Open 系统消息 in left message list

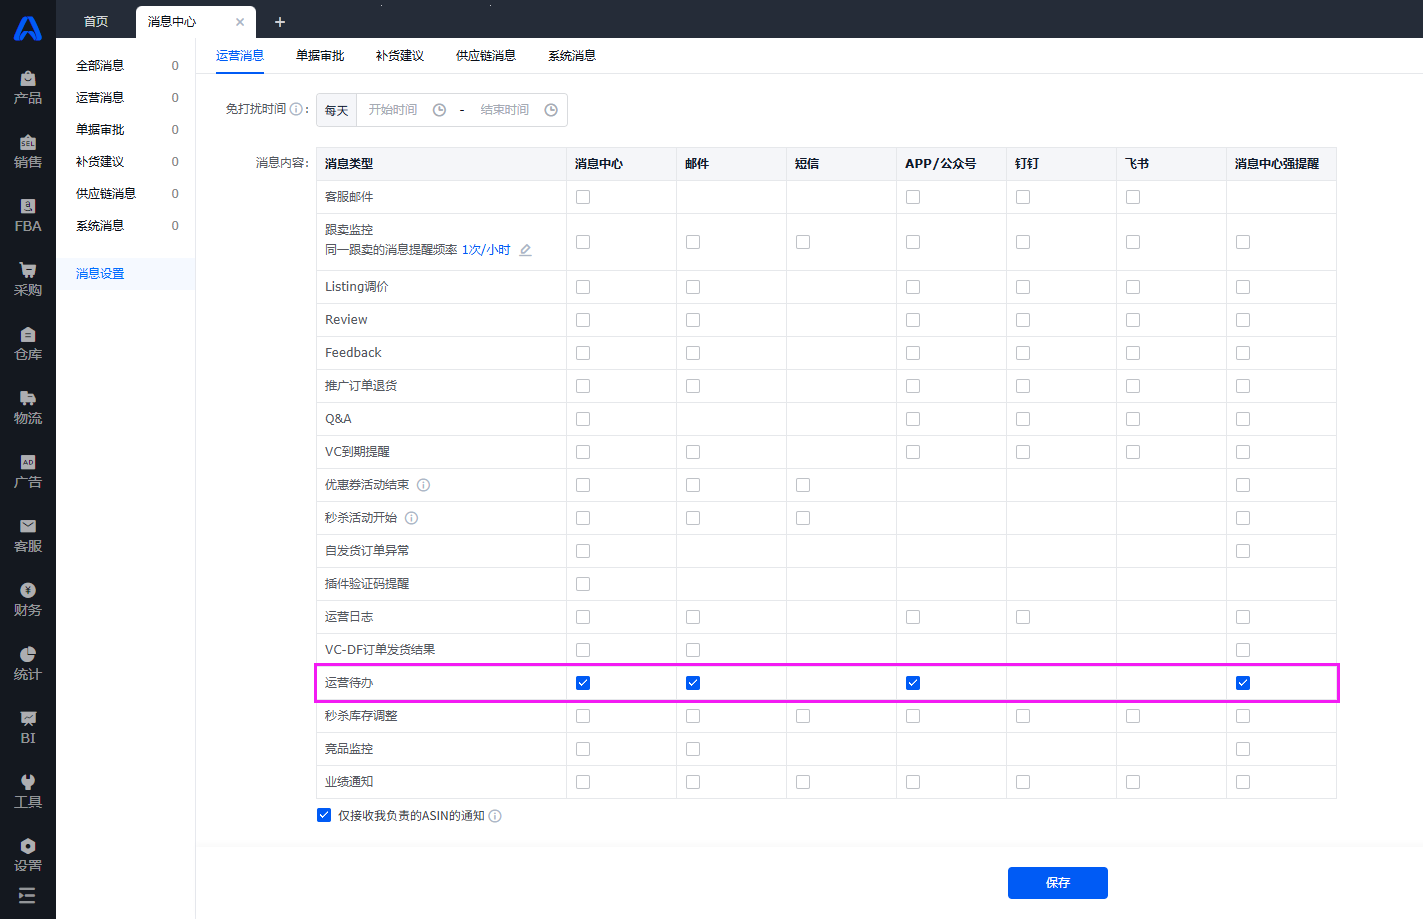click(x=126, y=226)
